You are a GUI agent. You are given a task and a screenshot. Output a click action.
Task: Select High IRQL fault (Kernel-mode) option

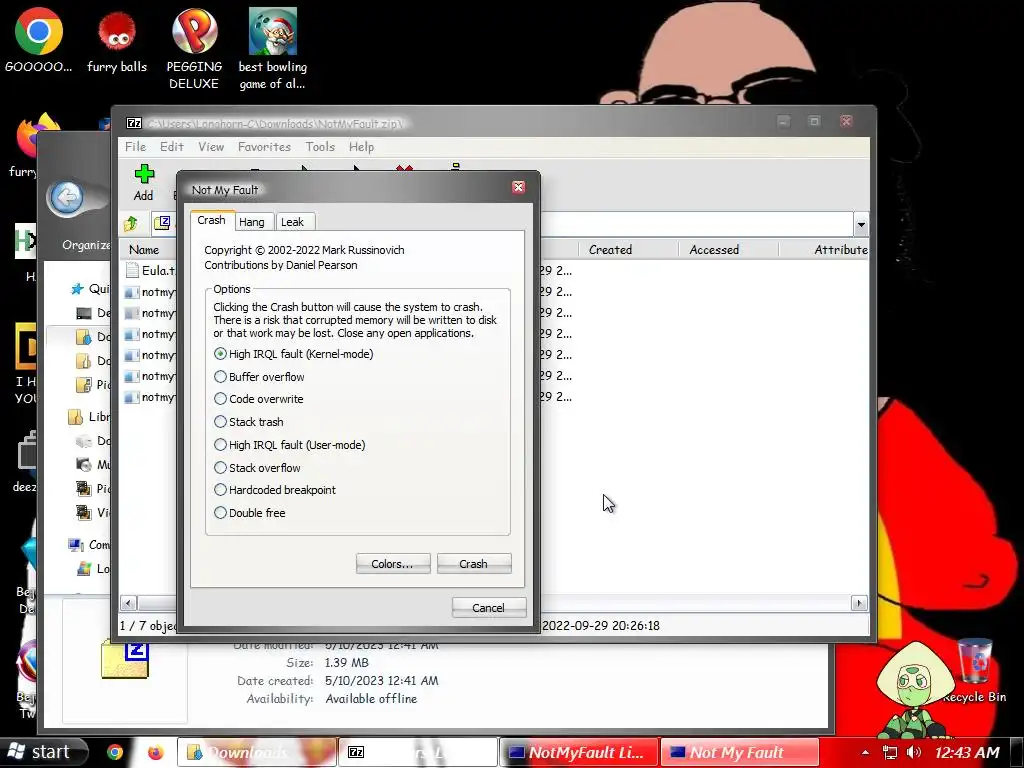pyautogui.click(x=294, y=354)
